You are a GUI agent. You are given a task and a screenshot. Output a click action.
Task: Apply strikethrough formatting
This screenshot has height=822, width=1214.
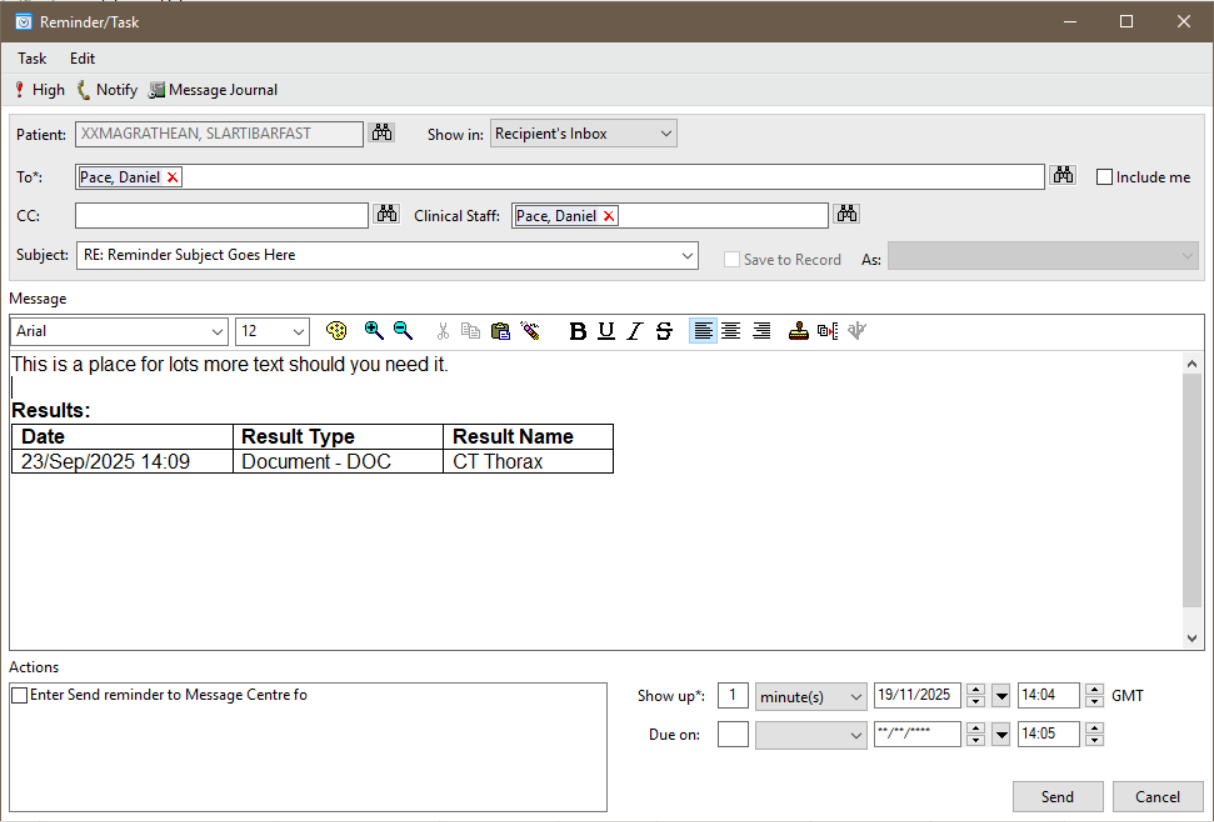(664, 332)
